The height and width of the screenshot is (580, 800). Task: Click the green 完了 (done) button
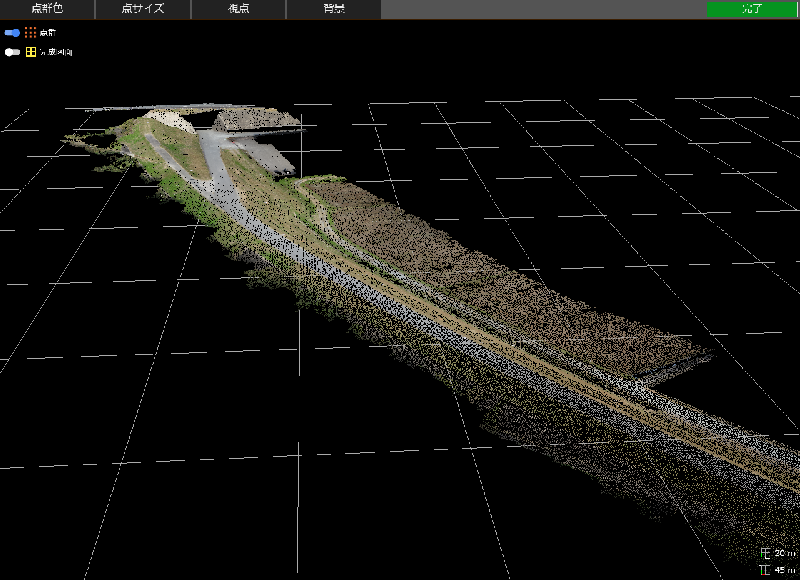pyautogui.click(x=752, y=9)
